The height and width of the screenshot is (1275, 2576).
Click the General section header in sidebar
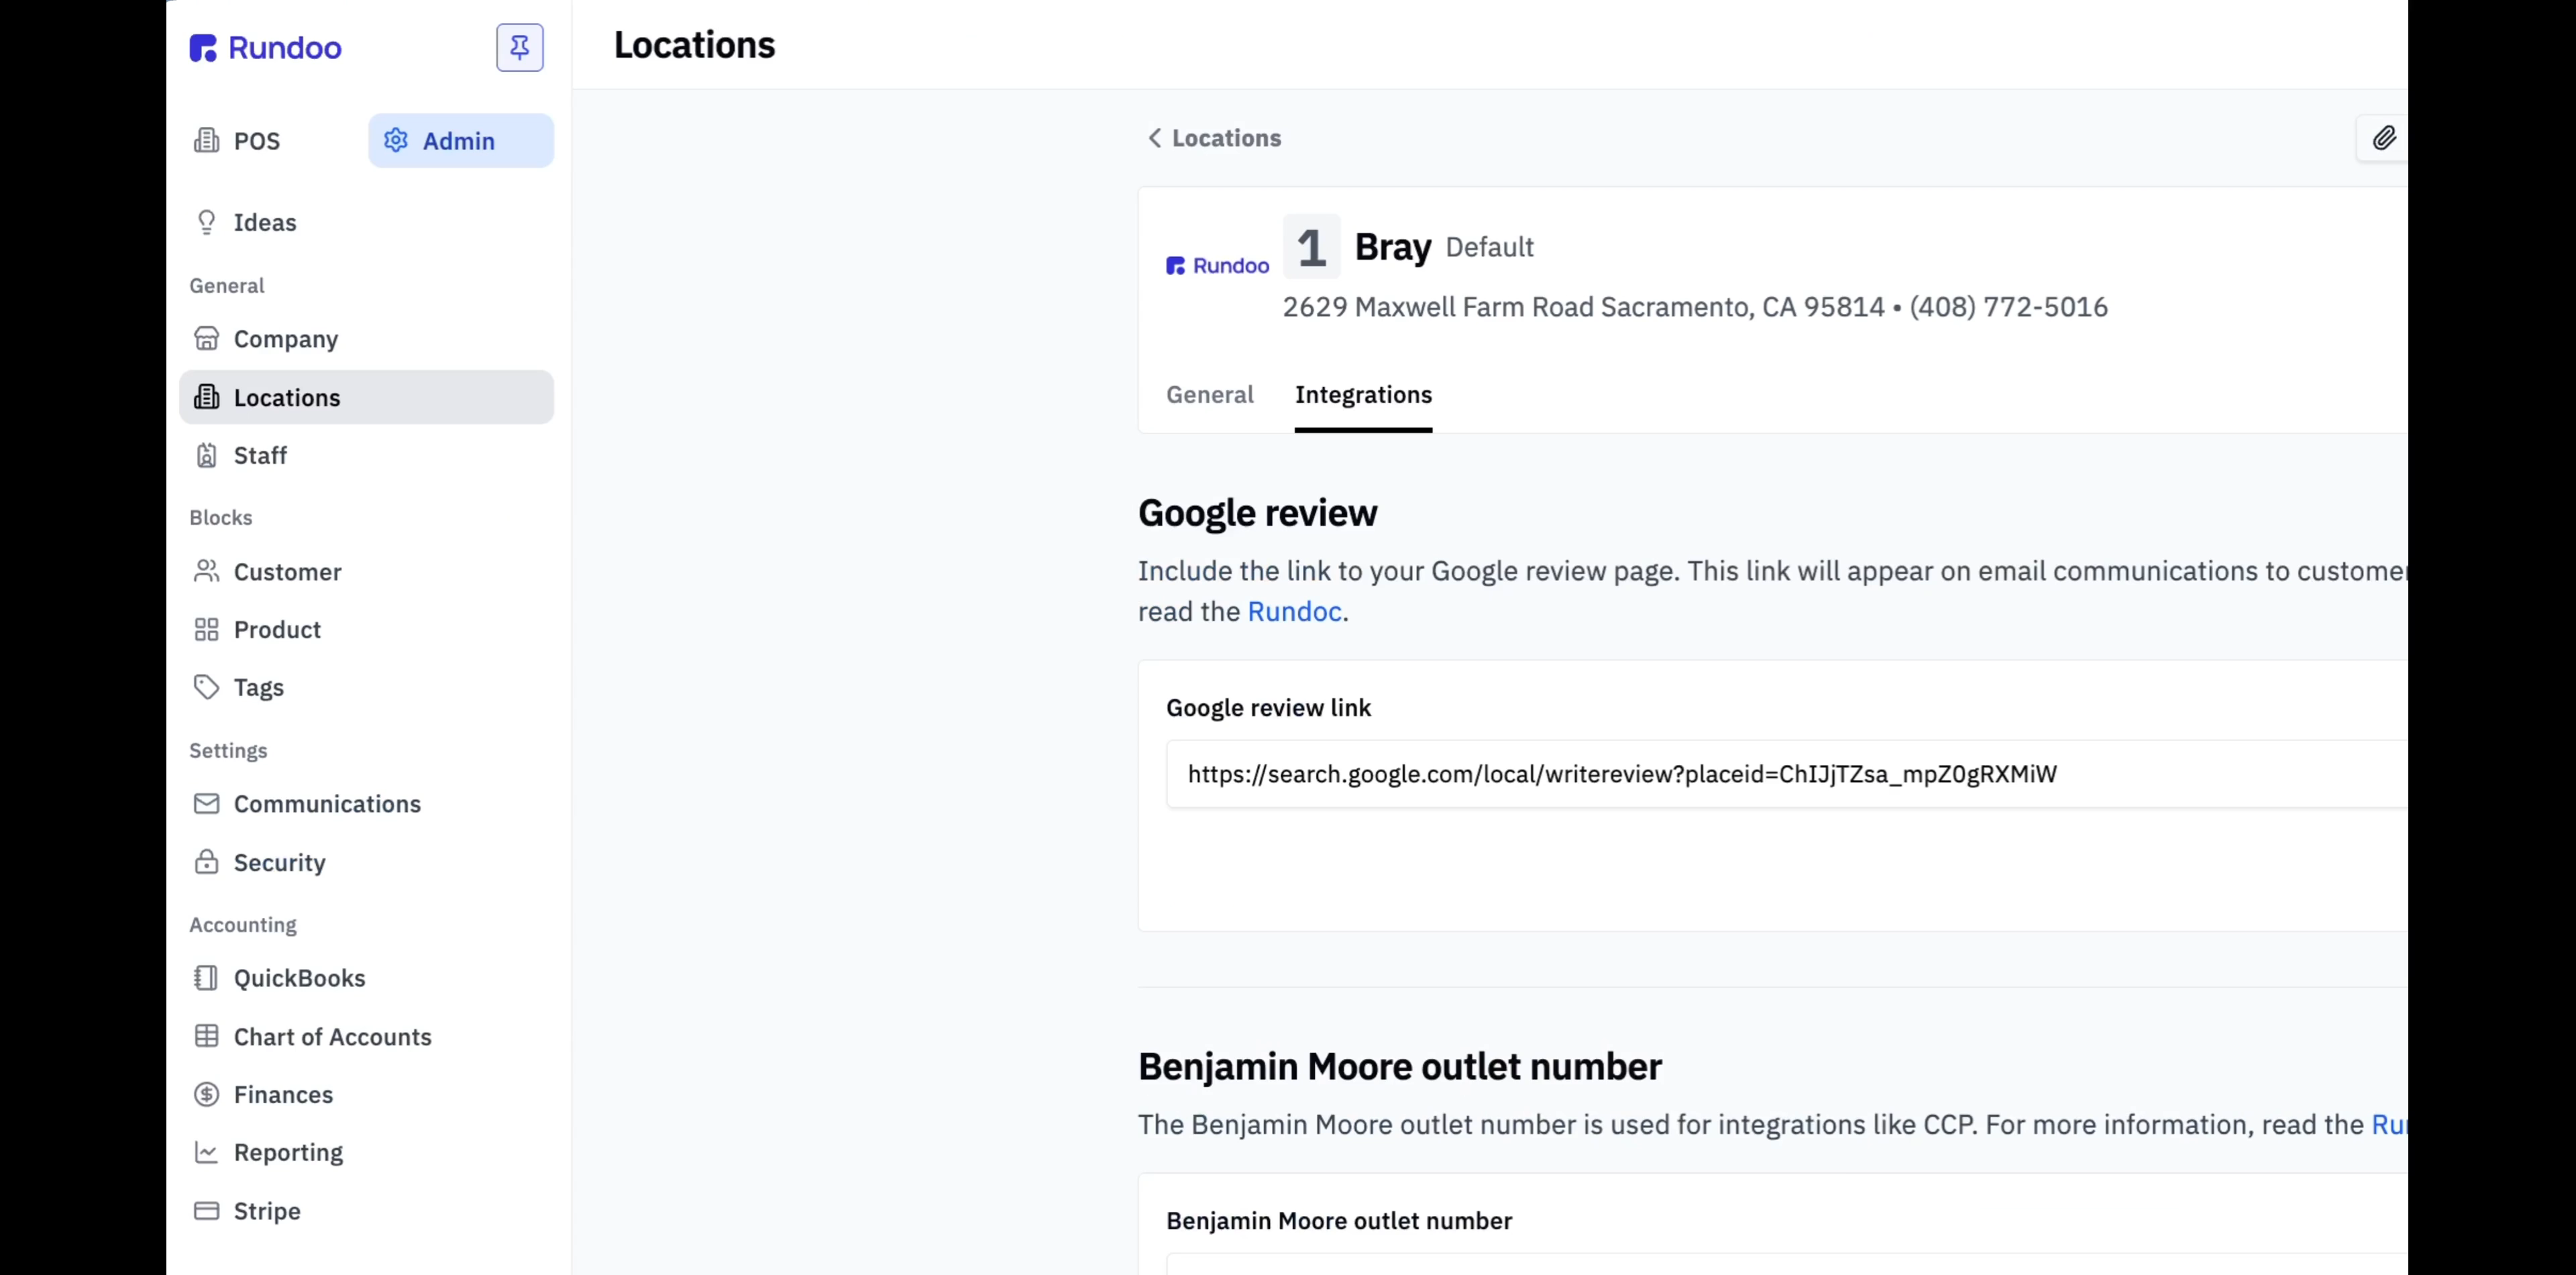point(227,286)
